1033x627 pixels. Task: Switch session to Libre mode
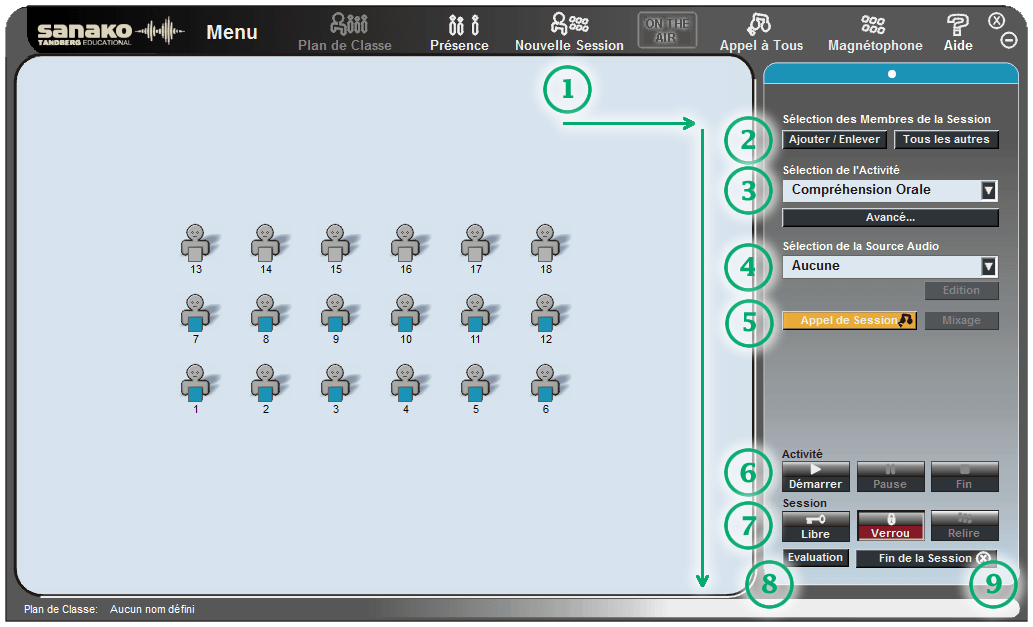click(815, 526)
